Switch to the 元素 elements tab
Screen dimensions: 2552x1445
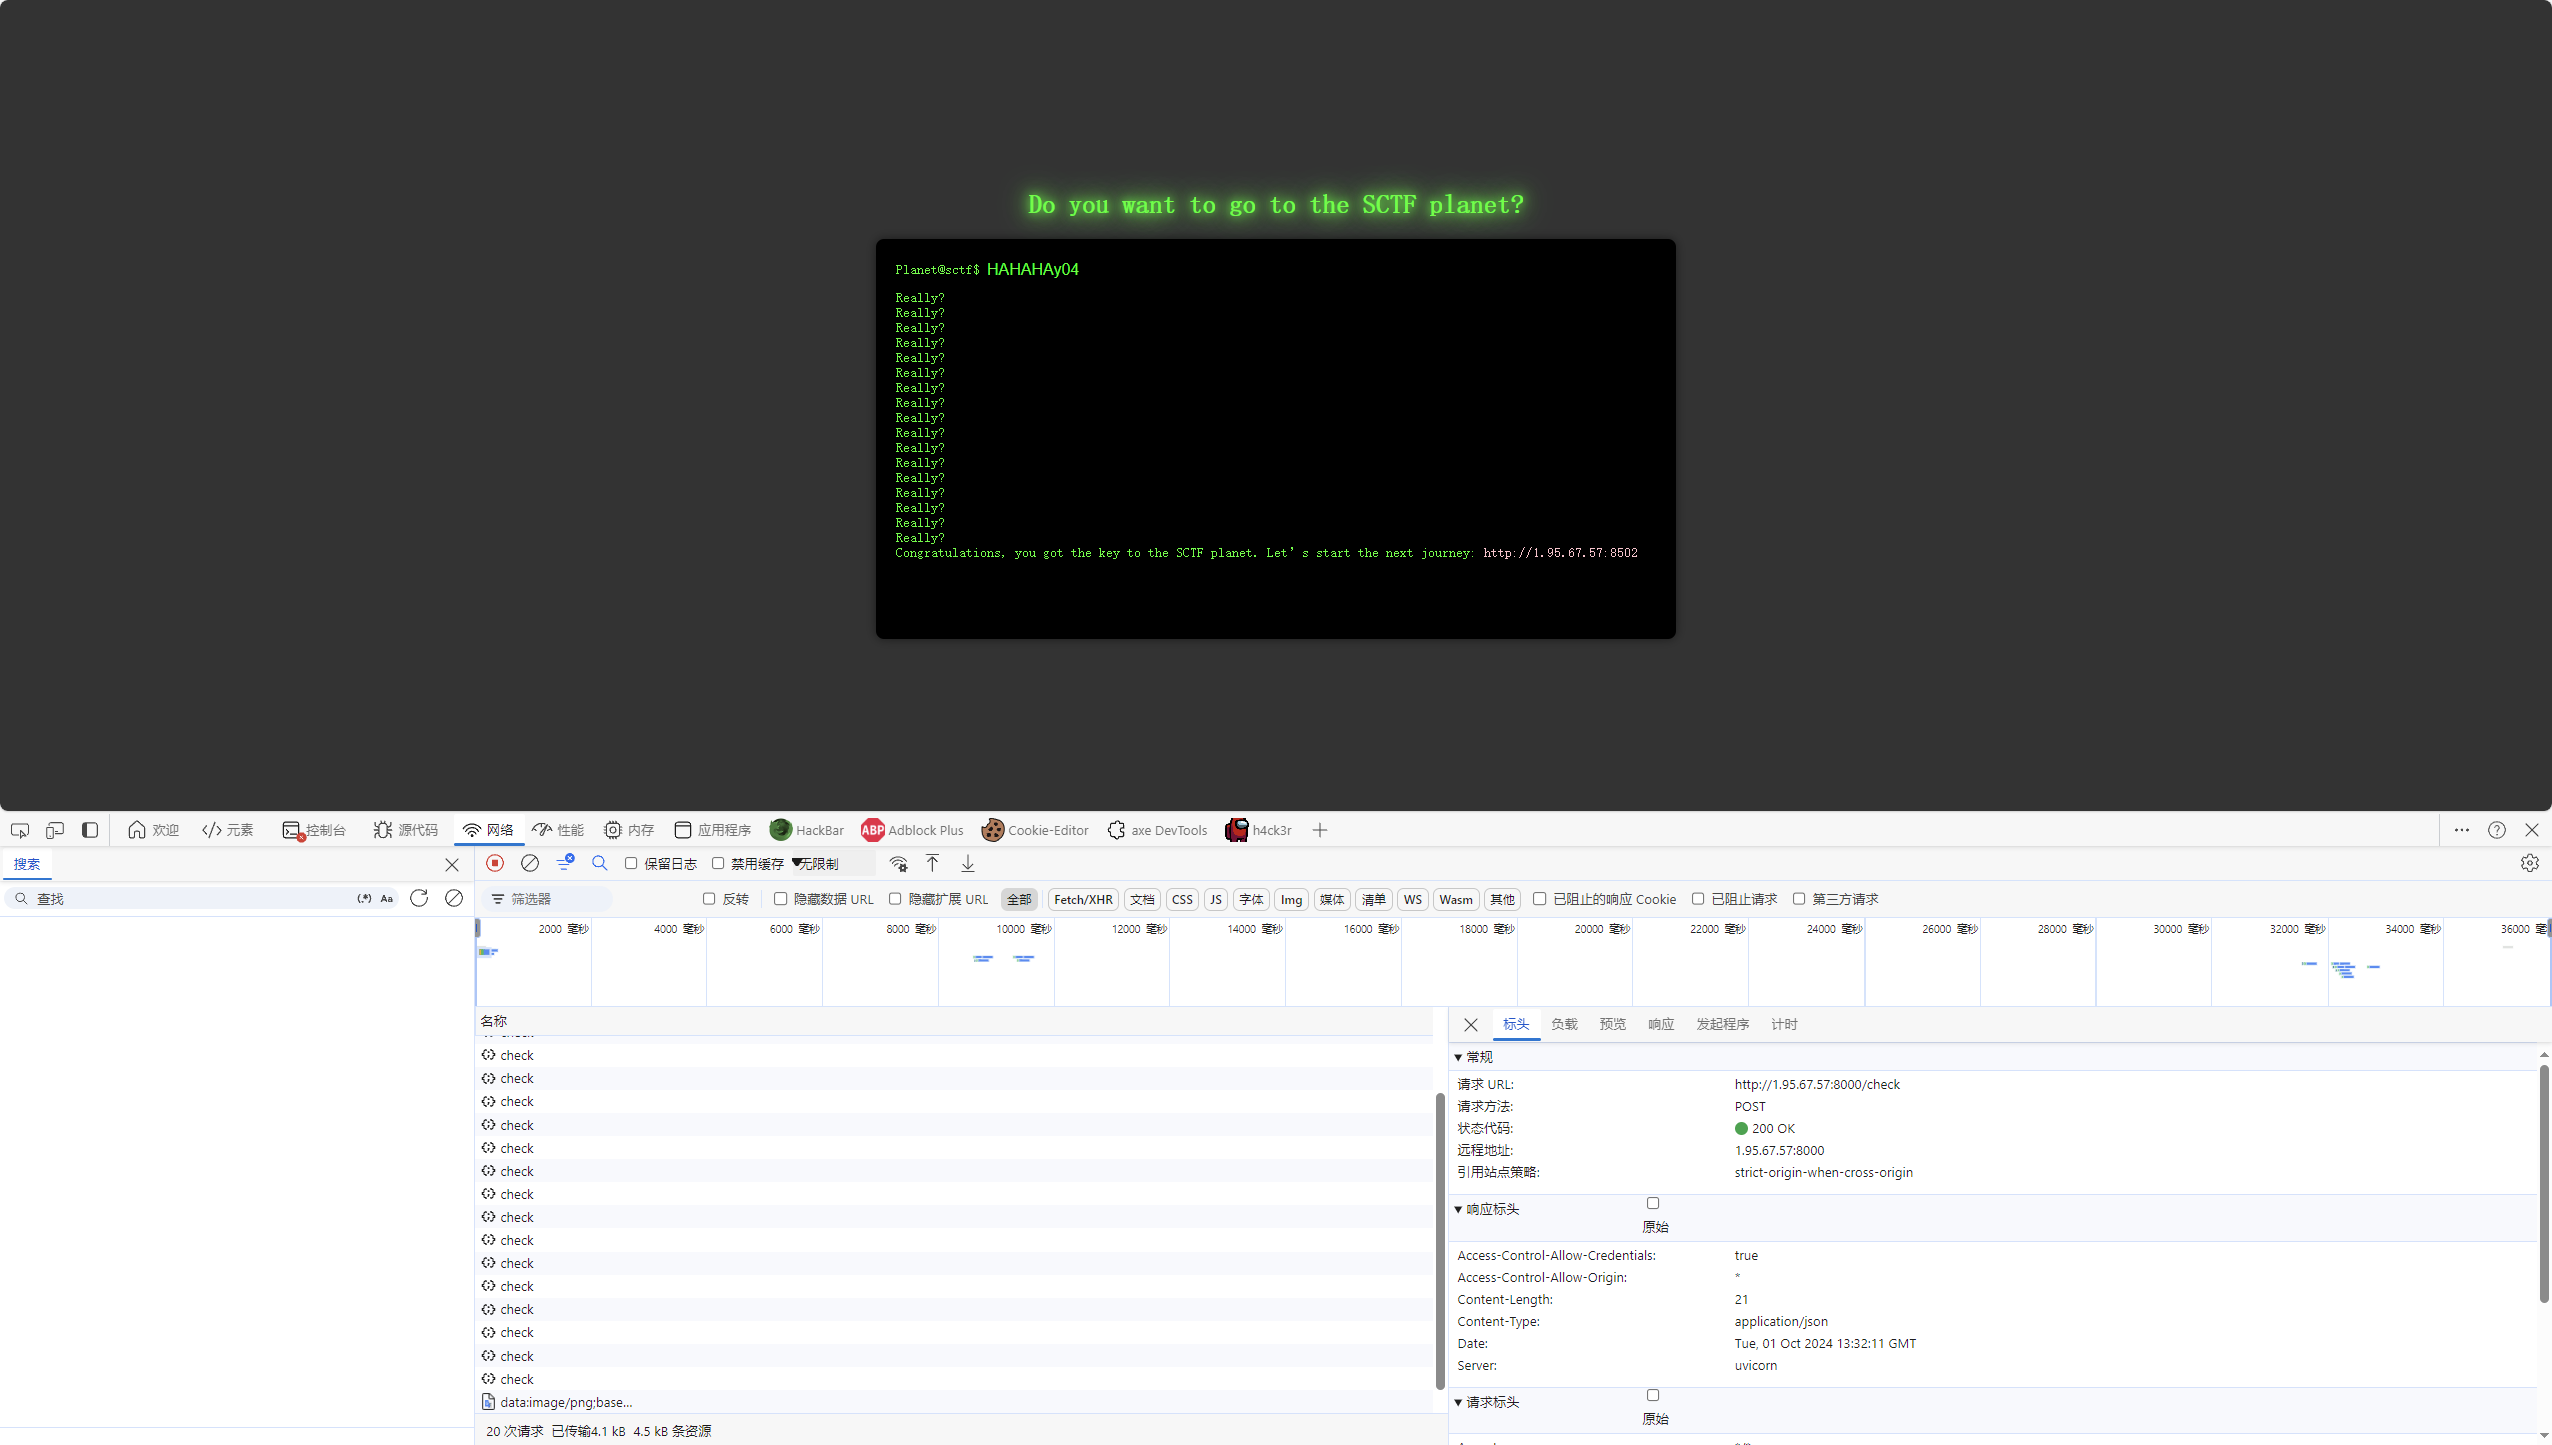pyautogui.click(x=228, y=830)
